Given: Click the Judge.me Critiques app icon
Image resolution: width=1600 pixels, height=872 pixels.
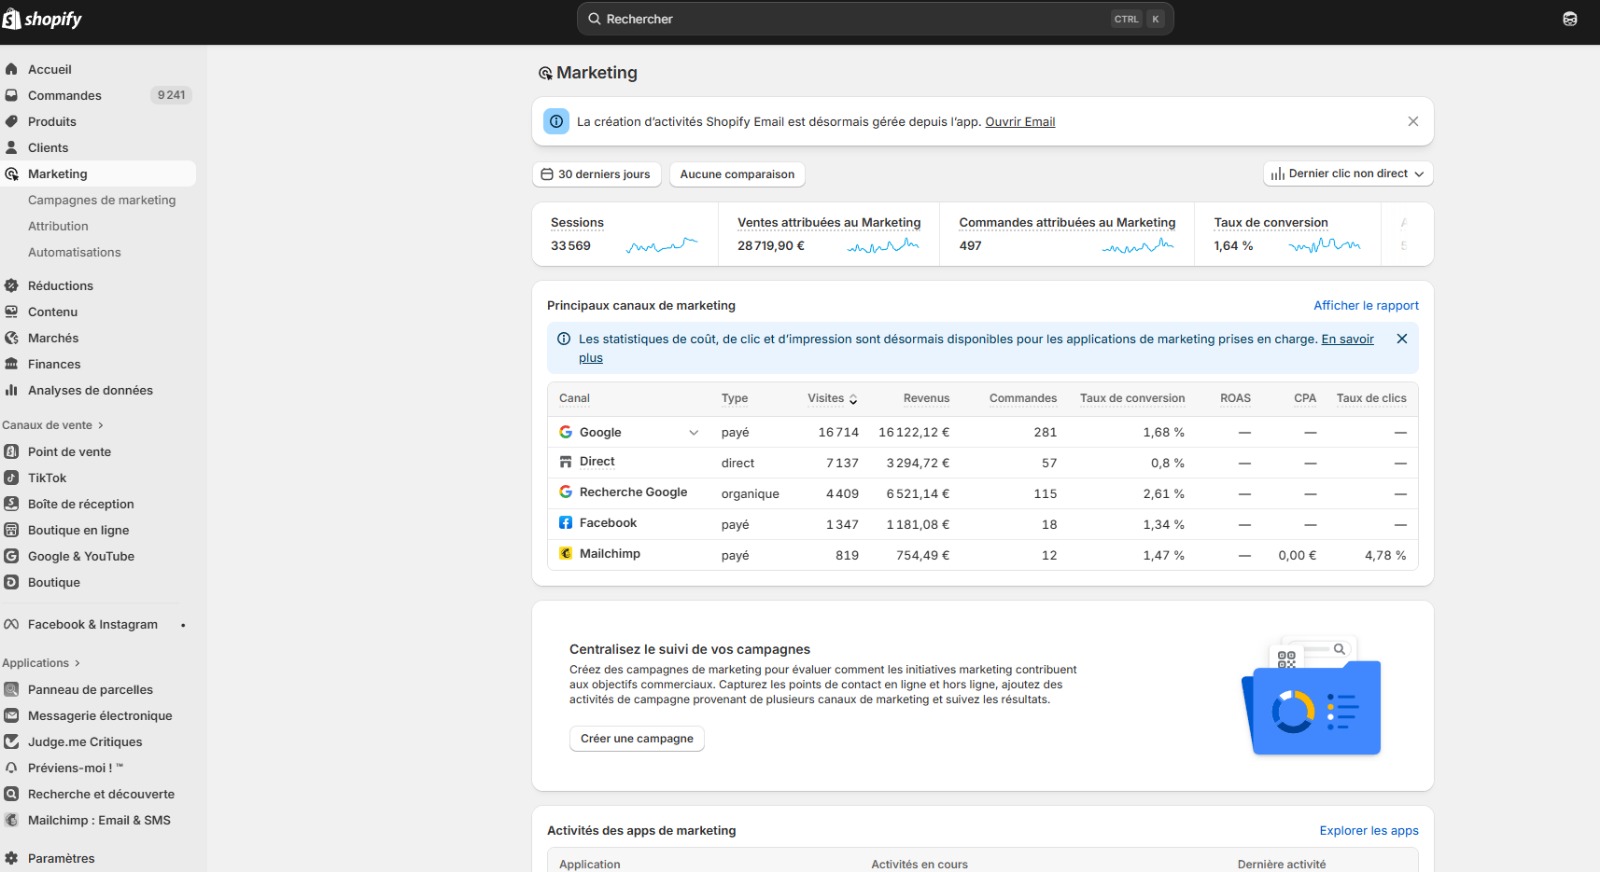Looking at the screenshot, I should (11, 741).
